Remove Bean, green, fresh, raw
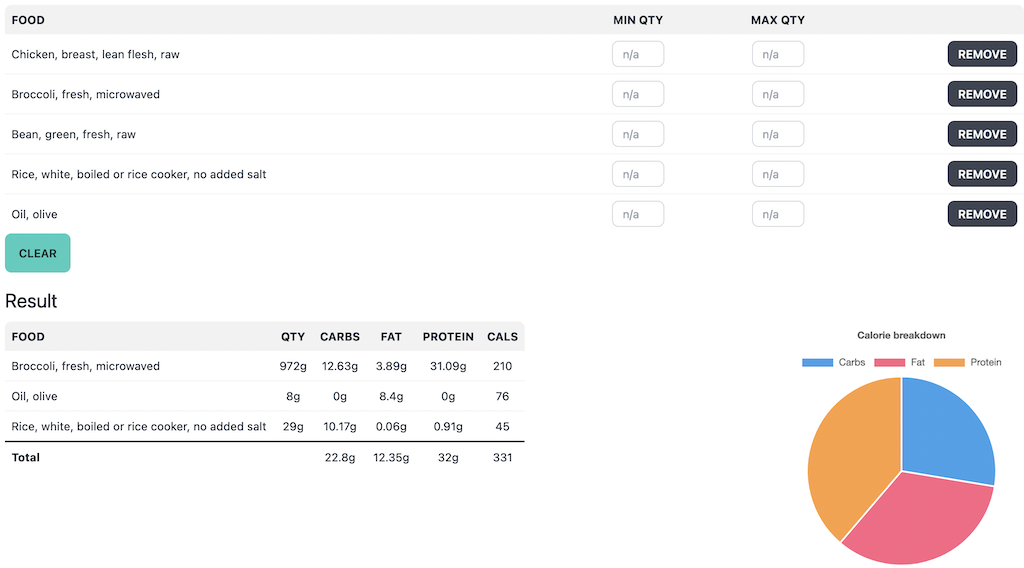The height and width of the screenshot is (568, 1024). (981, 134)
